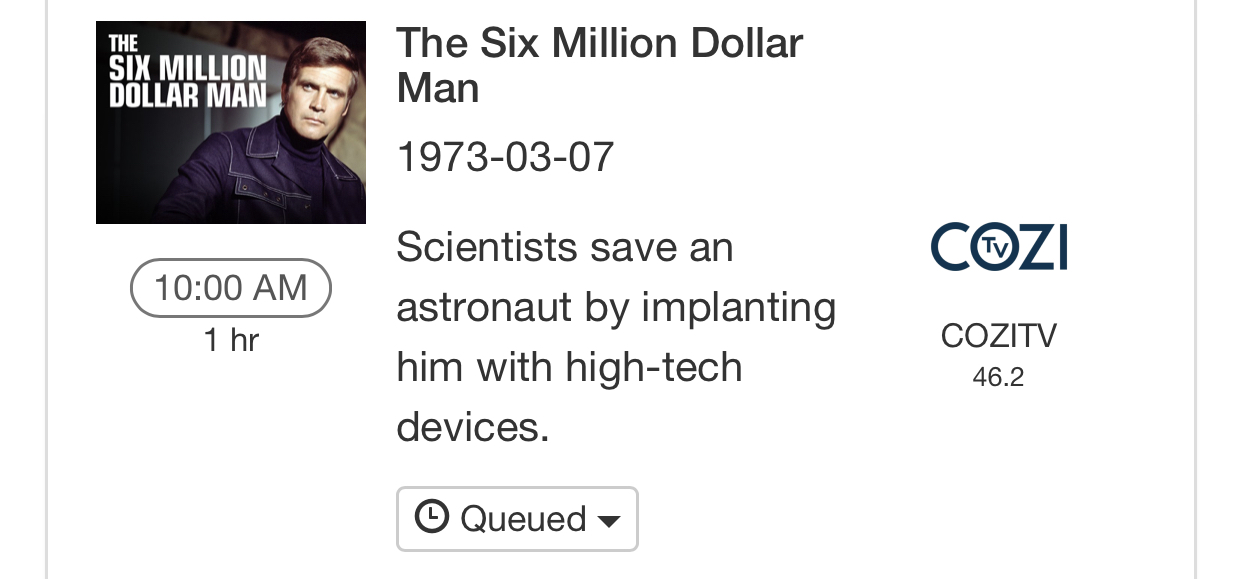Expand the caret arrow next to Queued

click(x=608, y=521)
